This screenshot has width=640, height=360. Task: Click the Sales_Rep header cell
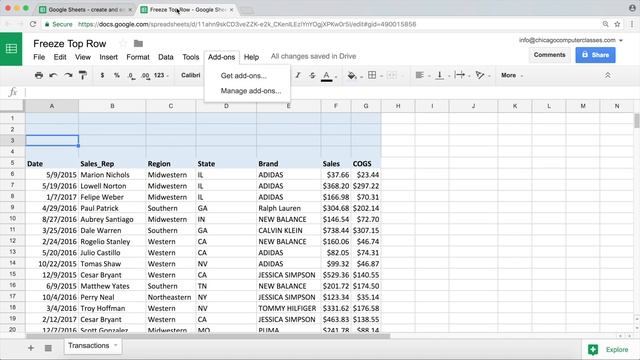pos(112,163)
